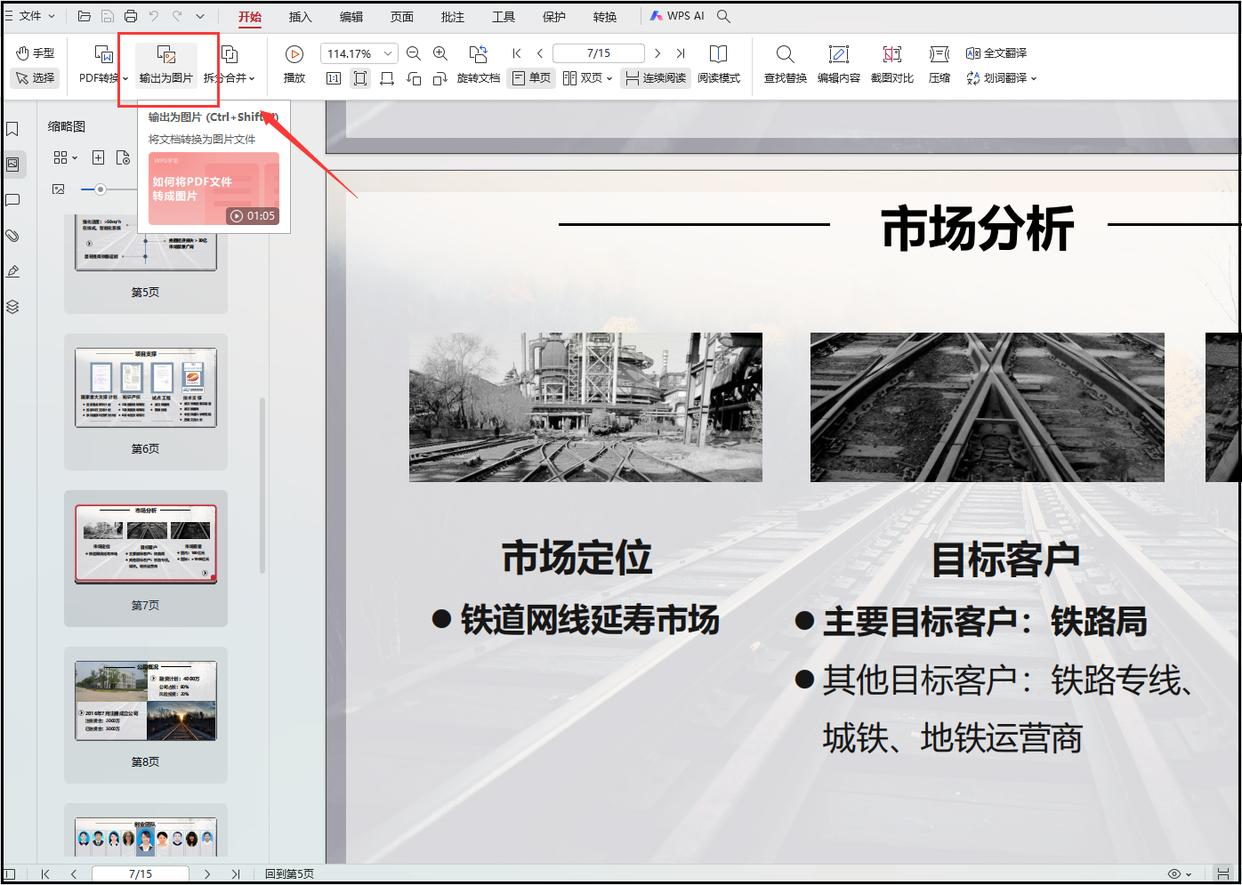Click the WPS AI button
Viewport: 1242px width, 885px height.
pos(677,16)
